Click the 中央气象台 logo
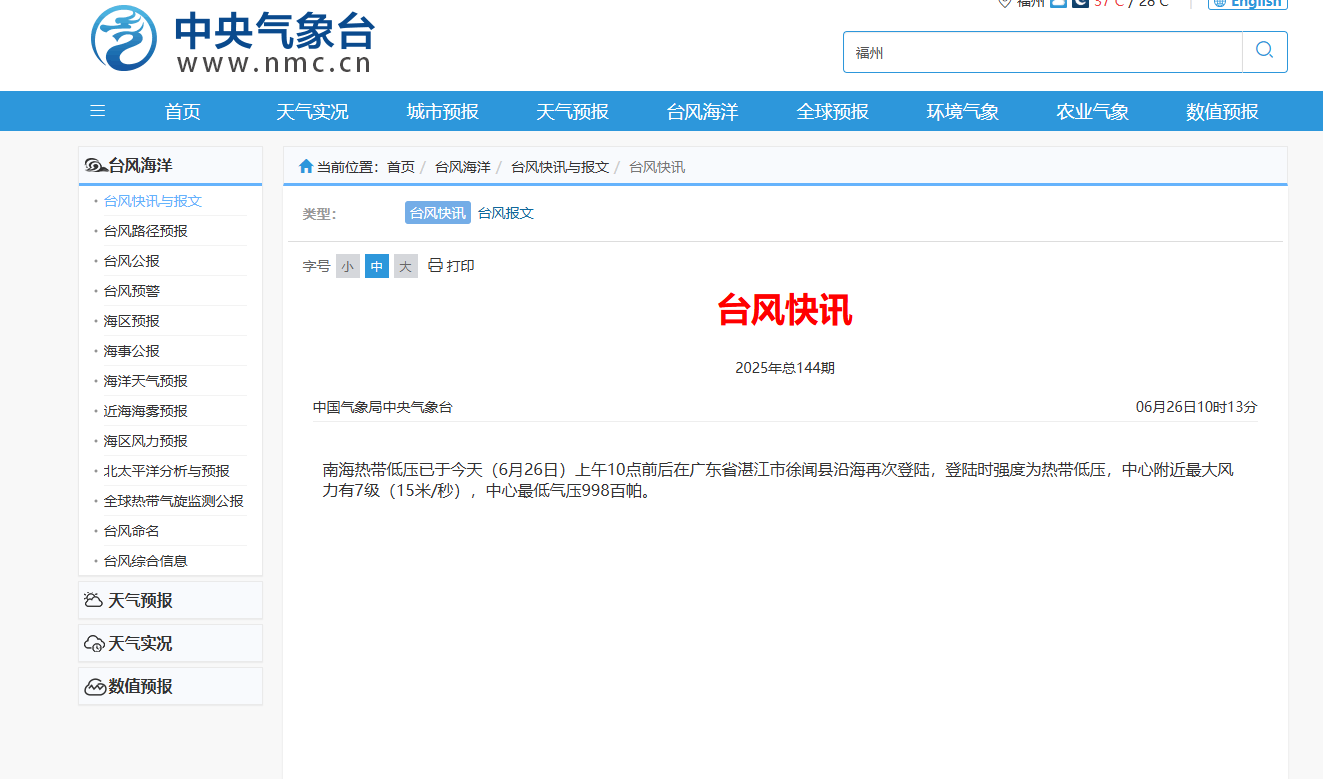1323x779 pixels. click(231, 40)
